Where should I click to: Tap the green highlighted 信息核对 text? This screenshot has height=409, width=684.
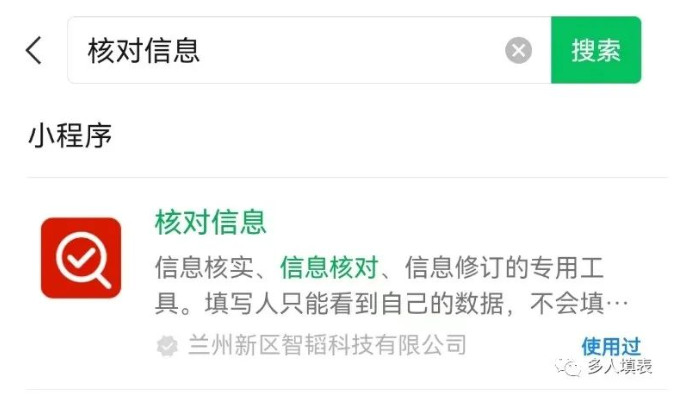329,267
